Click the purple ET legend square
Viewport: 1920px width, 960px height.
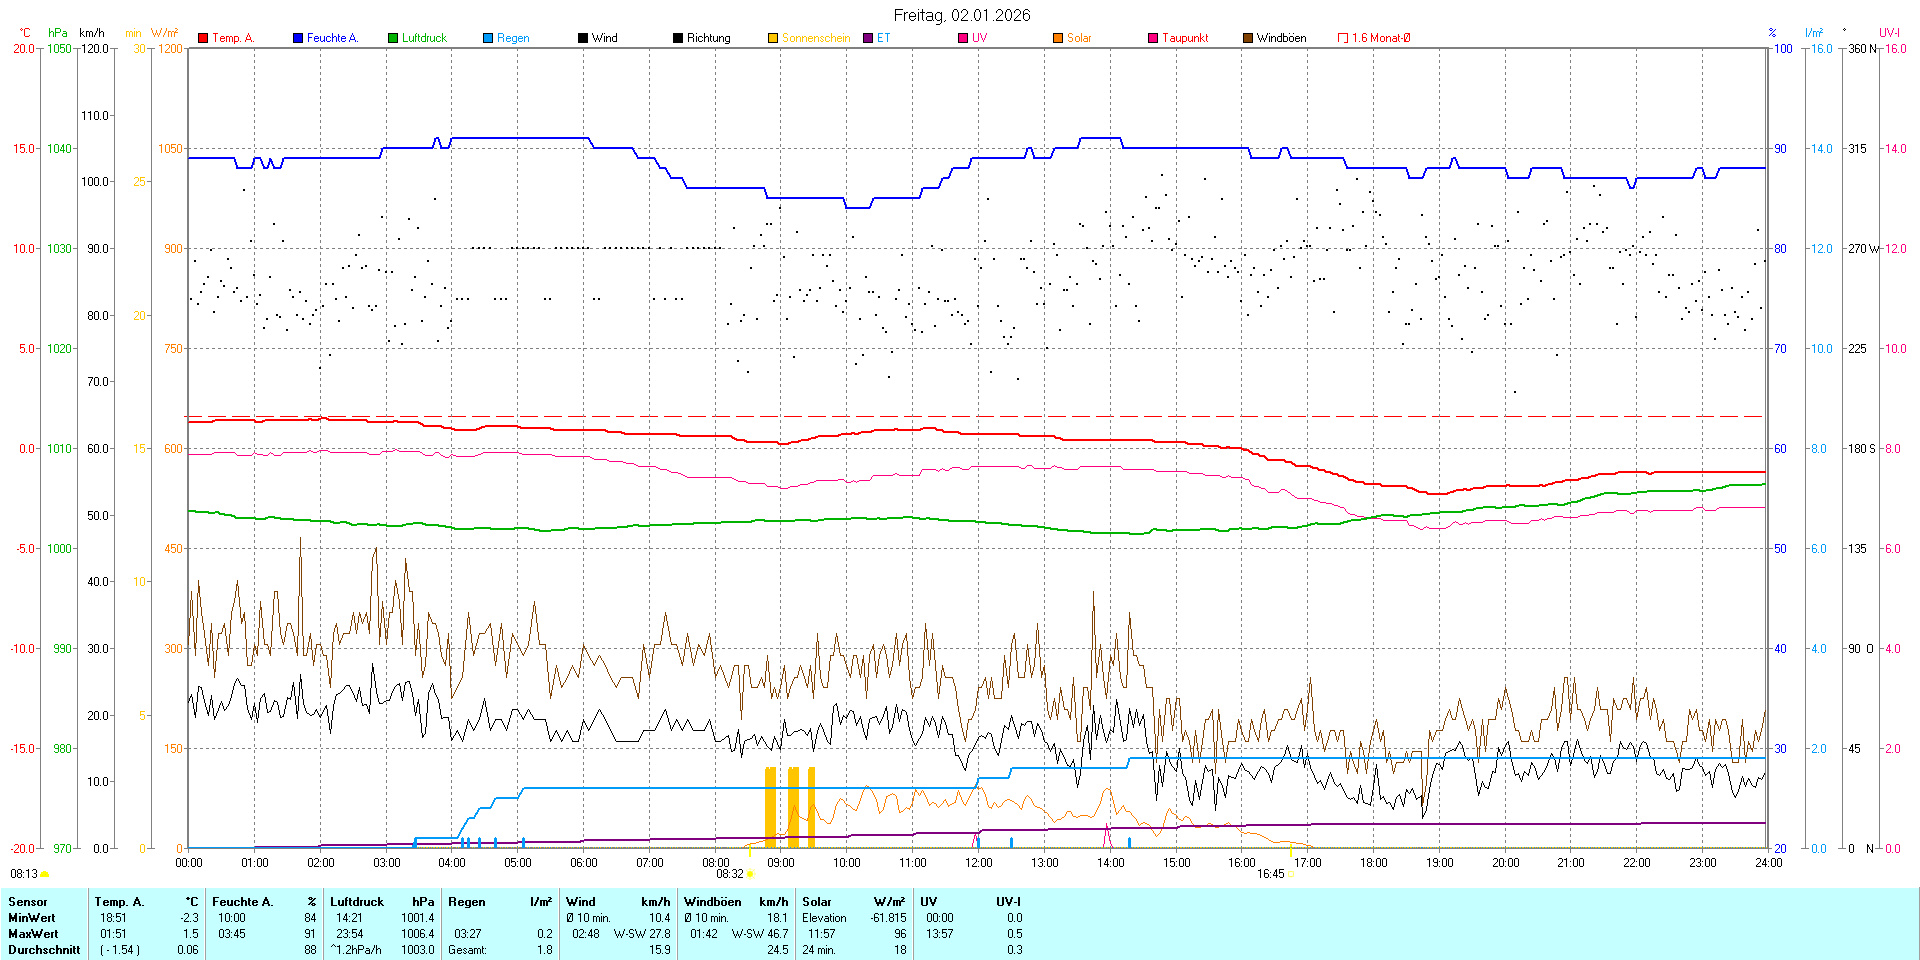[x=868, y=38]
